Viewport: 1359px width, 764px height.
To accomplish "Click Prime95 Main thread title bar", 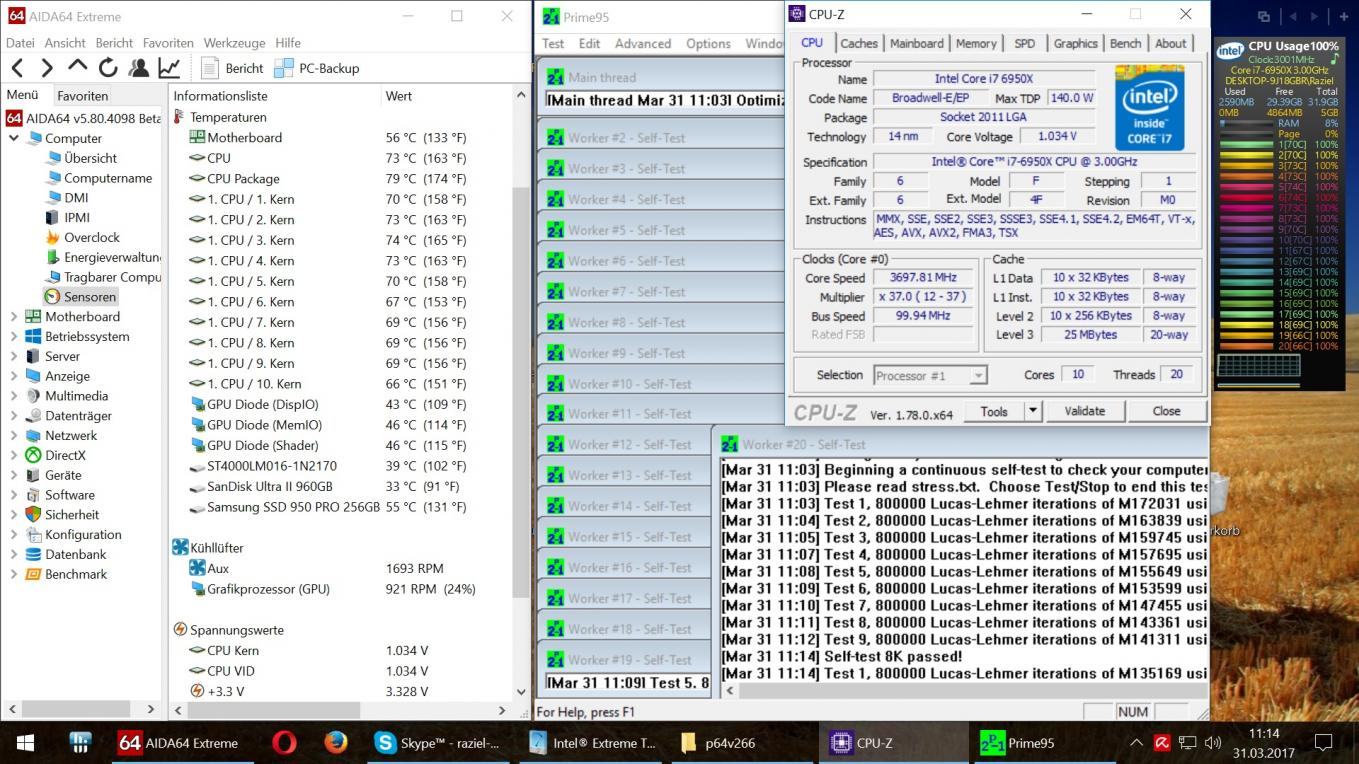I will coord(662,77).
